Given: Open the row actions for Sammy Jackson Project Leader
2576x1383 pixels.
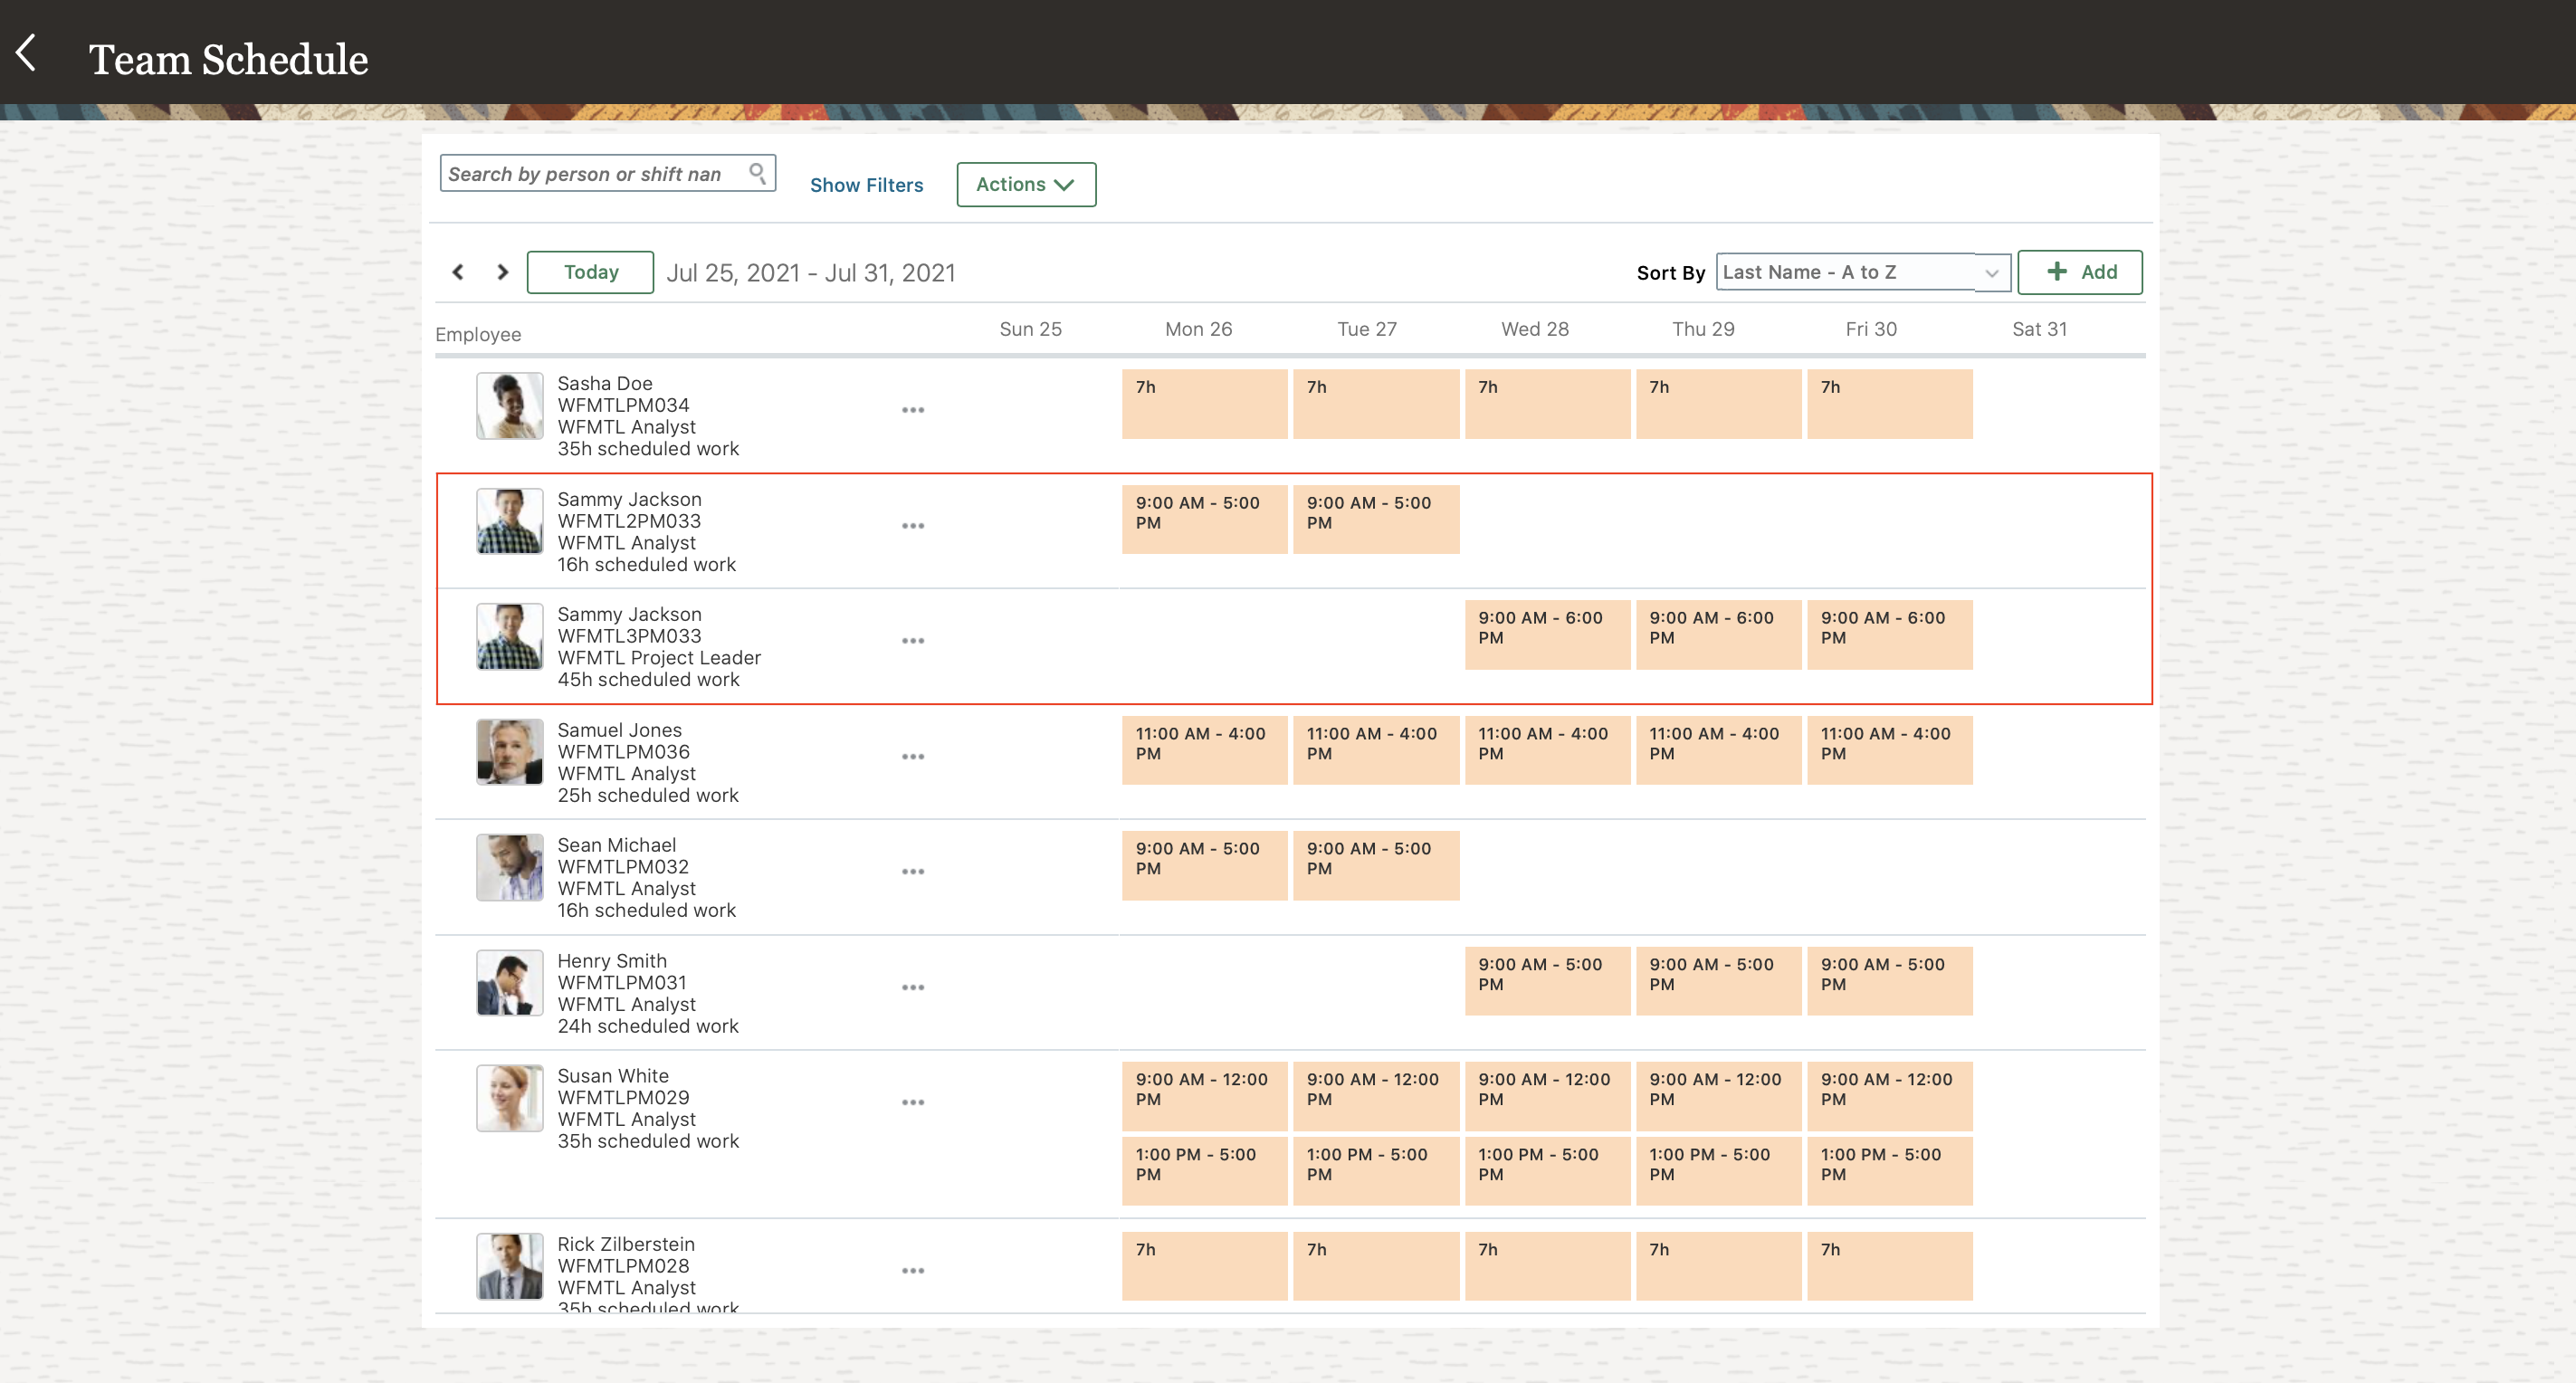Looking at the screenshot, I should click(x=913, y=641).
